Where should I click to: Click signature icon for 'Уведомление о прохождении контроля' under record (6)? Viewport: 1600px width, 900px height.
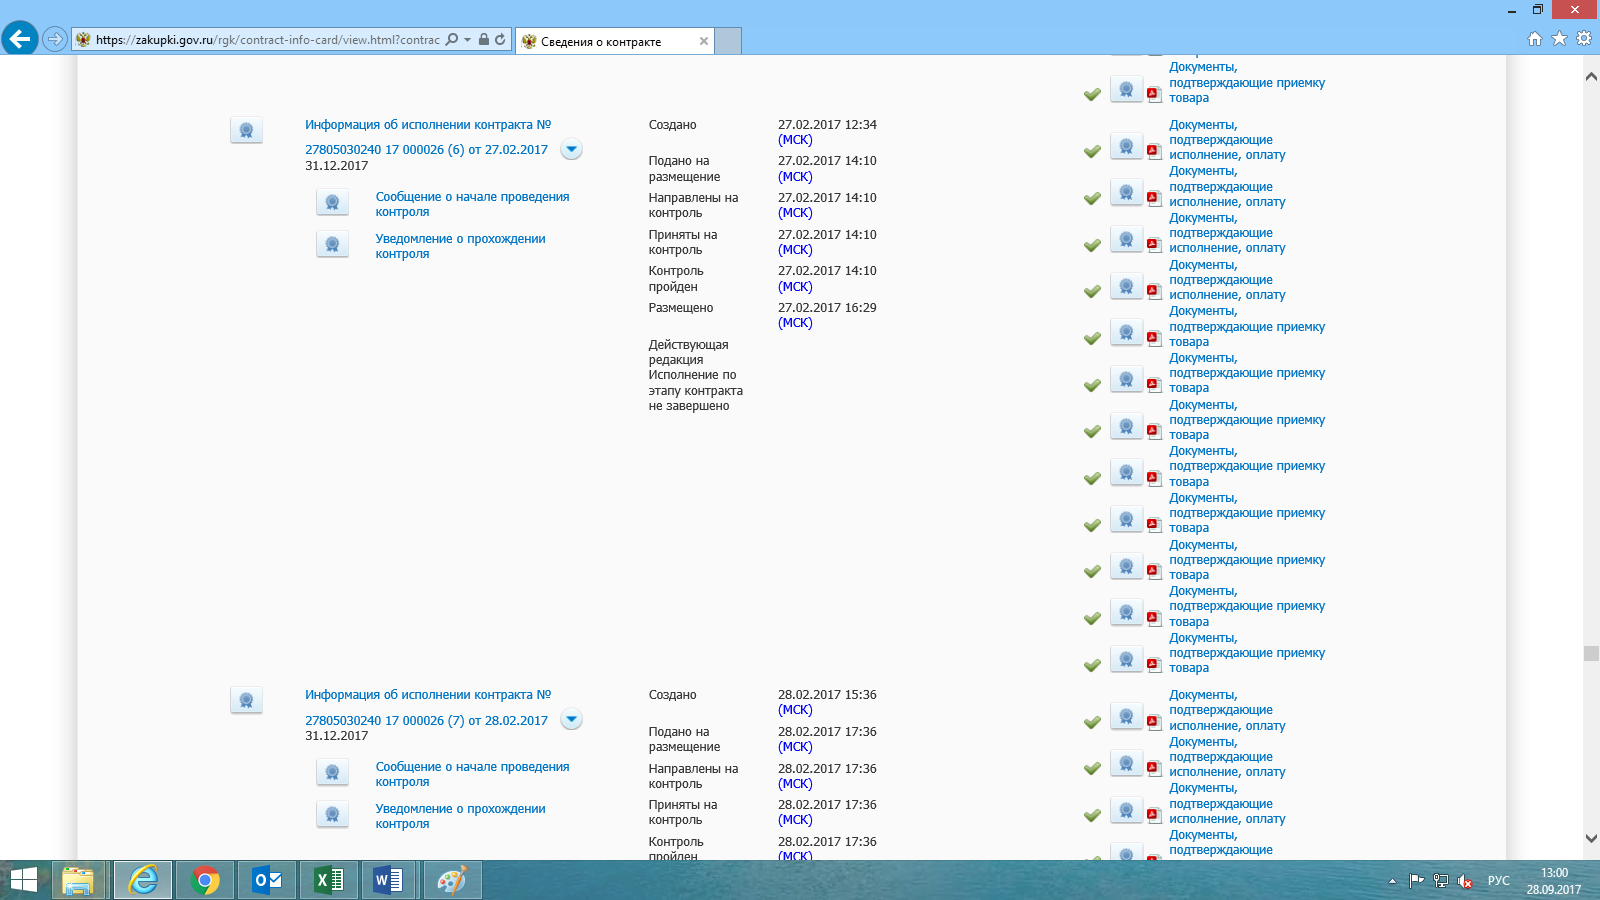pyautogui.click(x=332, y=245)
